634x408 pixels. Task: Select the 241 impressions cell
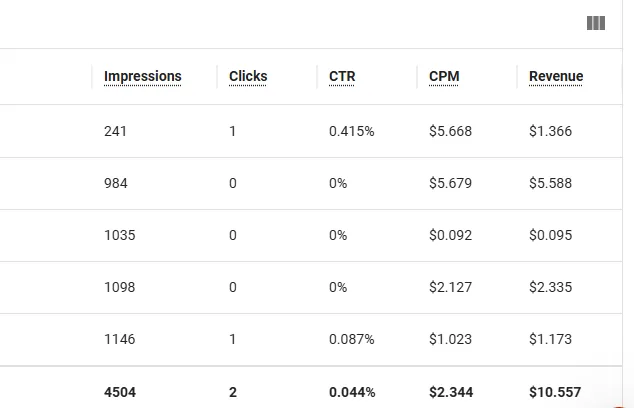[x=116, y=131]
